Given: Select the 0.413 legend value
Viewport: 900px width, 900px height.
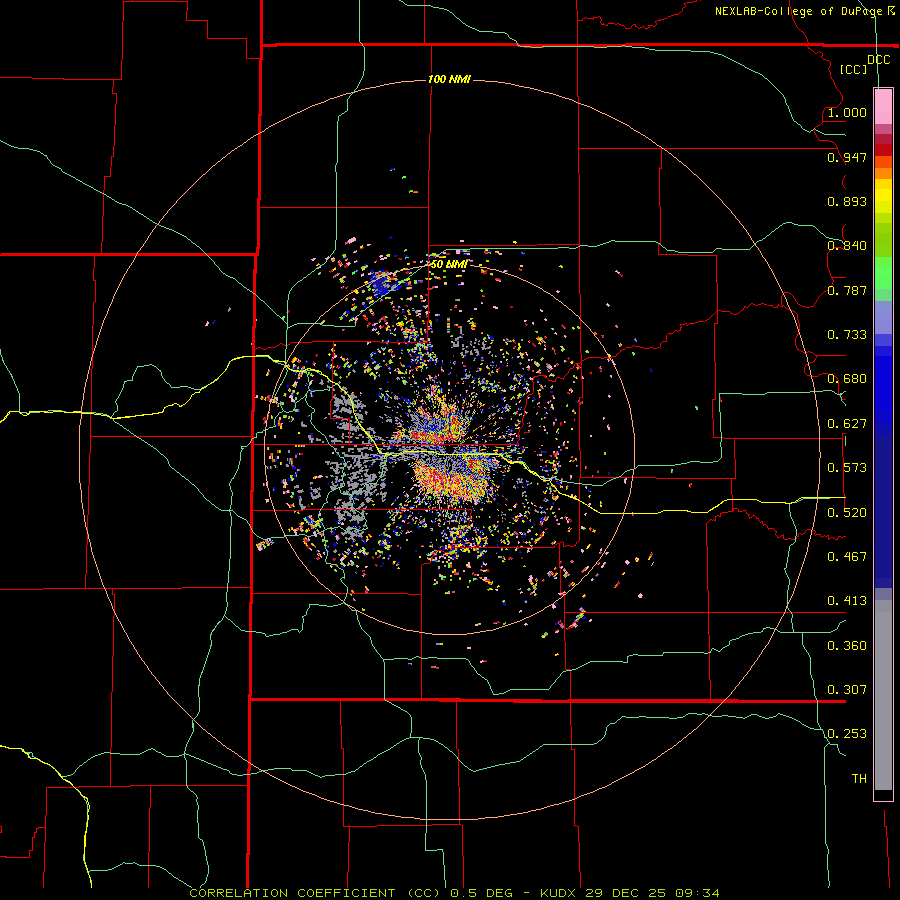Looking at the screenshot, I should tap(847, 601).
